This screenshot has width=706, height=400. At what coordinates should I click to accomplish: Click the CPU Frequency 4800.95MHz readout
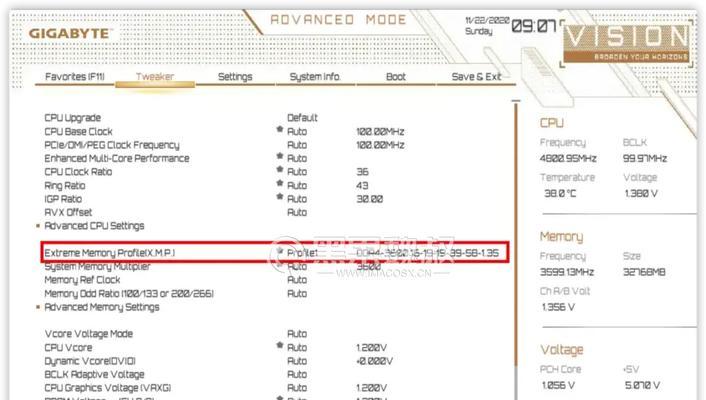568,158
